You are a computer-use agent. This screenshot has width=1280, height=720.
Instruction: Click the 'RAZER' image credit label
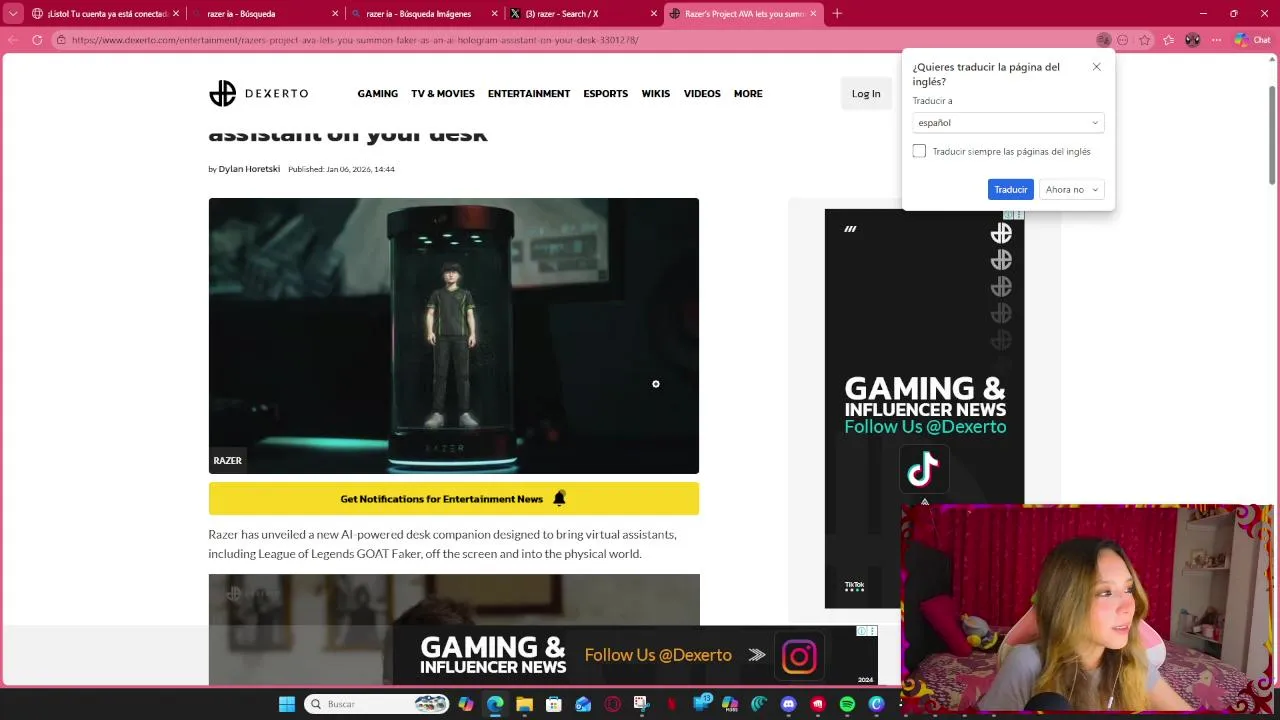click(x=227, y=461)
